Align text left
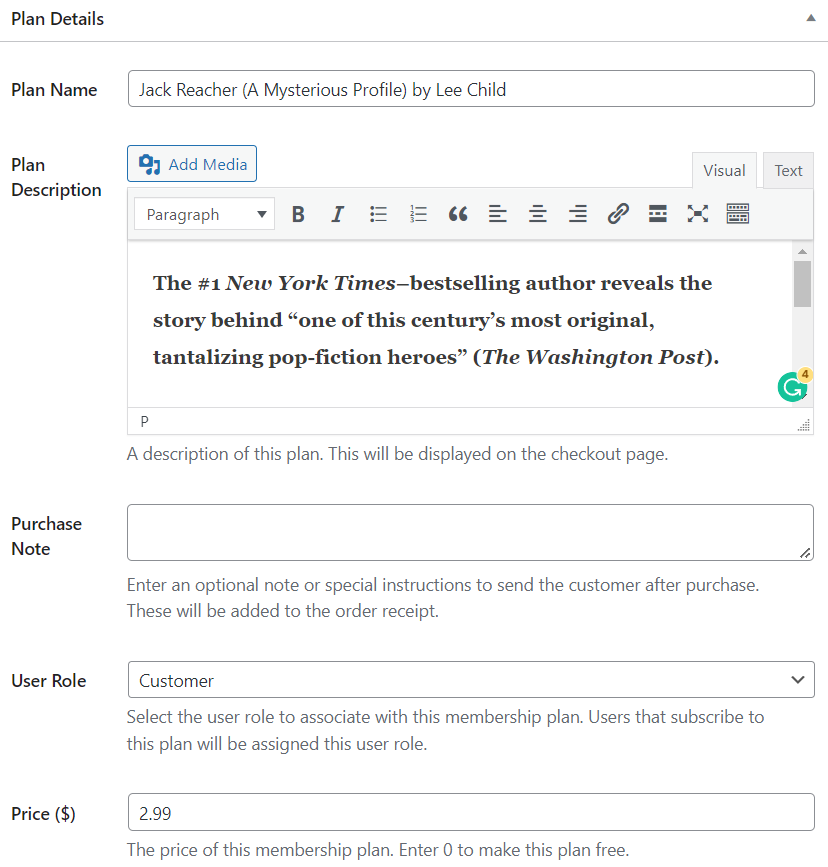828x867 pixels. tap(498, 214)
